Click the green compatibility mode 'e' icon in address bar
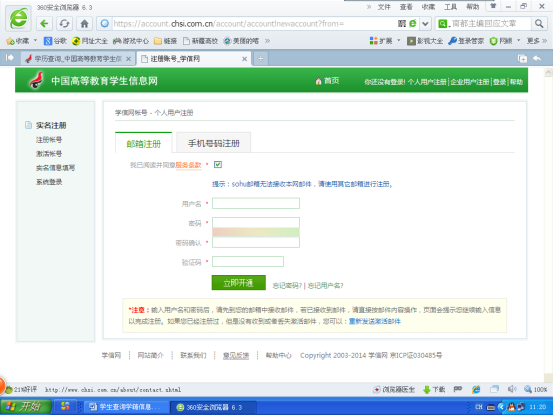This screenshot has width=553, height=415. [412, 24]
